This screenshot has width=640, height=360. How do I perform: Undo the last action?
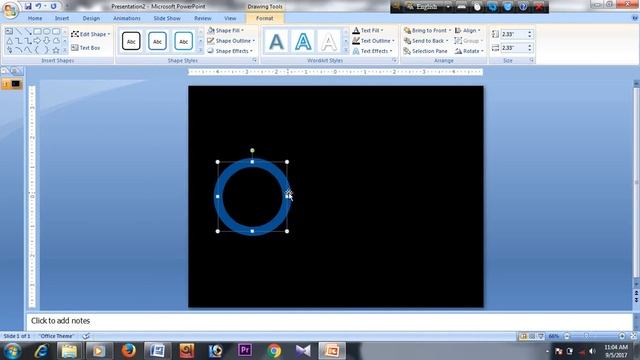click(x=38, y=6)
